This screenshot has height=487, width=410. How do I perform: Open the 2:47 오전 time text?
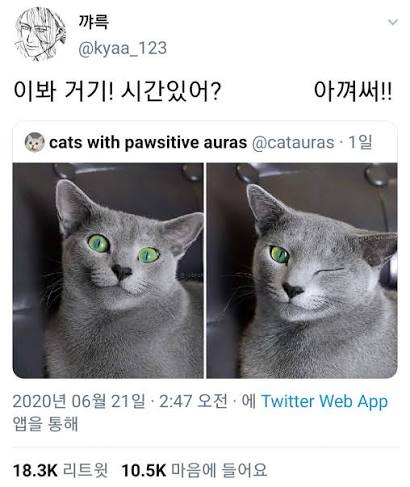[x=193, y=401]
